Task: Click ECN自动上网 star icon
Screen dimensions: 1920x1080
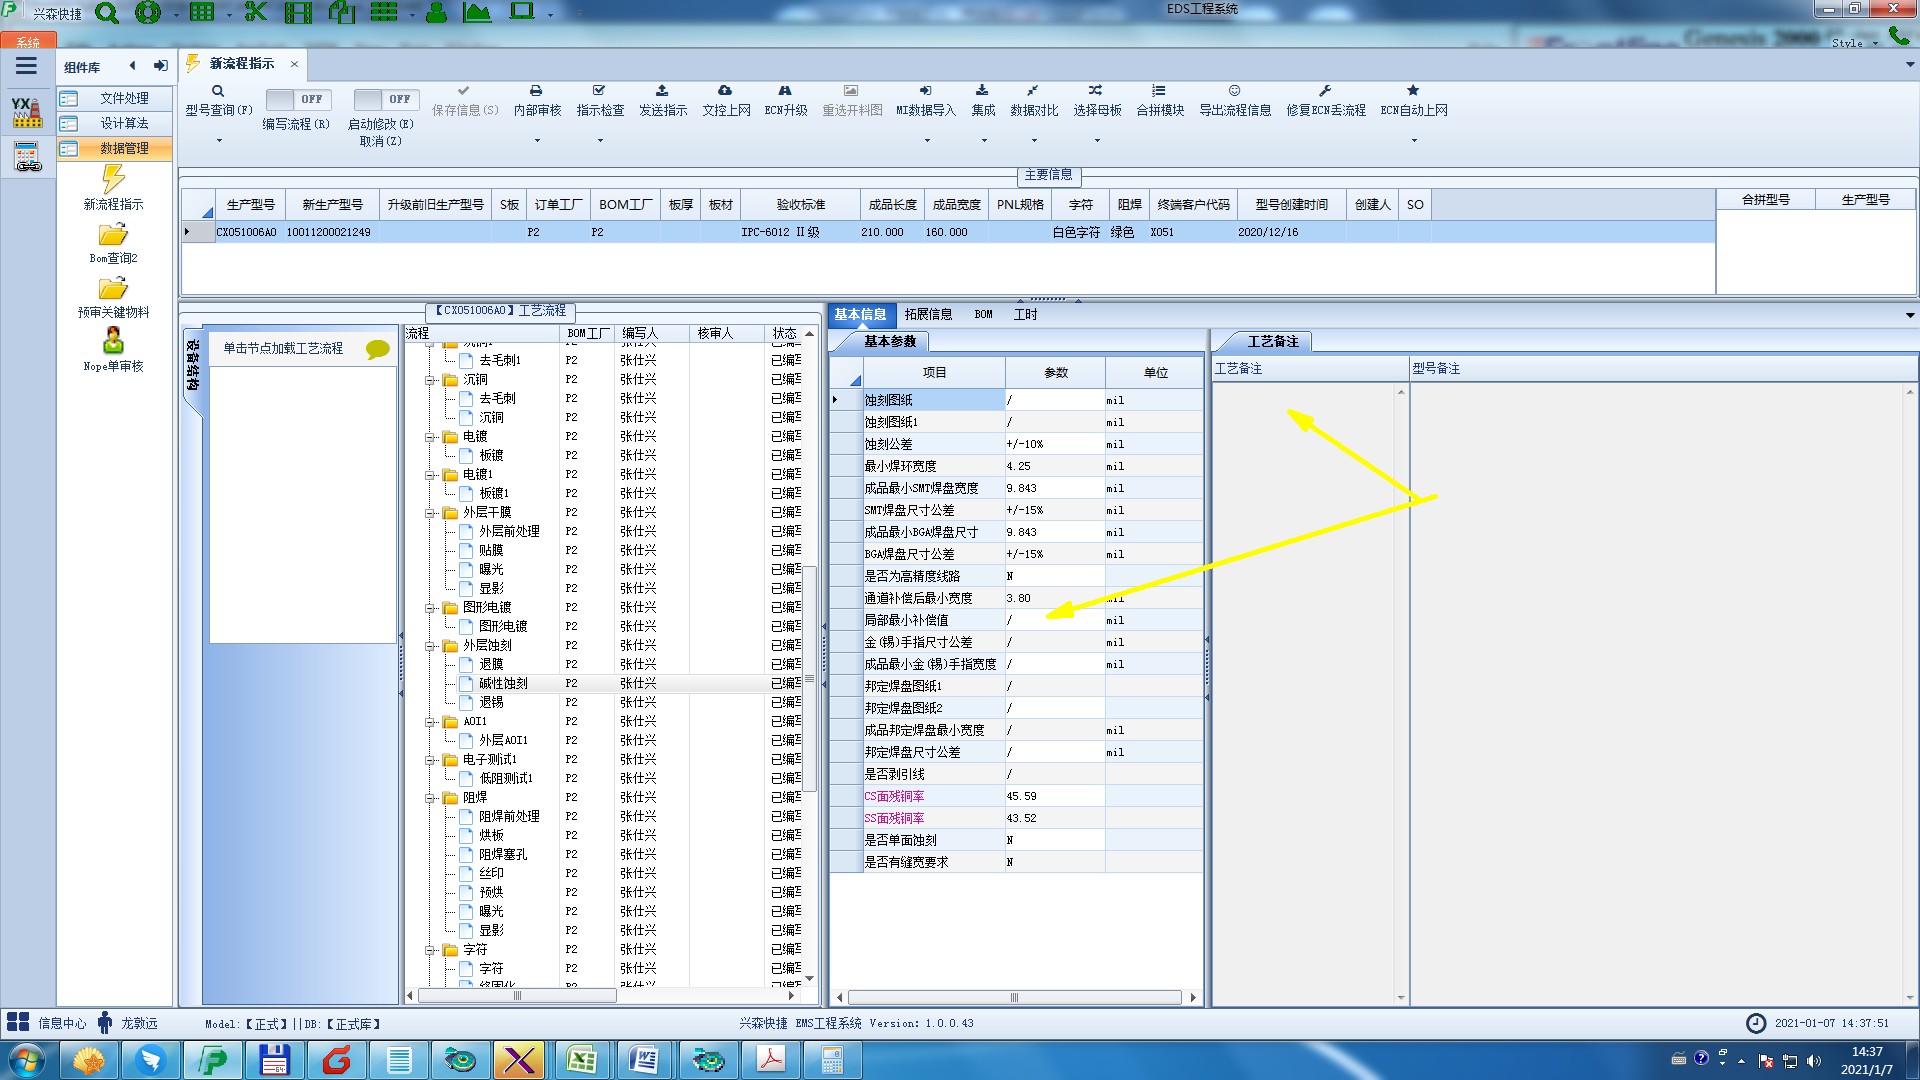Action: (x=1413, y=91)
